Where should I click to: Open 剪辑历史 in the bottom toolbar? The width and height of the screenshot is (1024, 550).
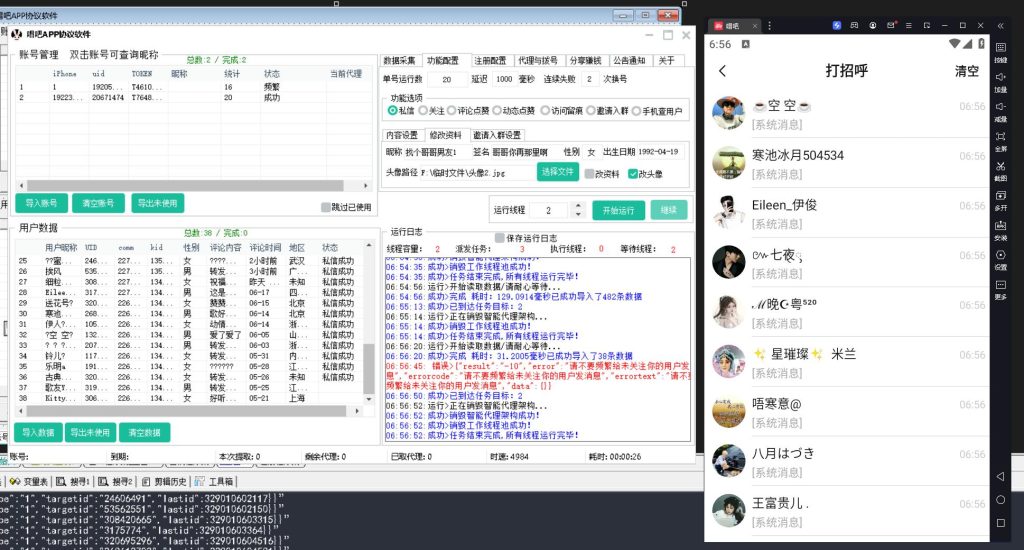(x=164, y=481)
